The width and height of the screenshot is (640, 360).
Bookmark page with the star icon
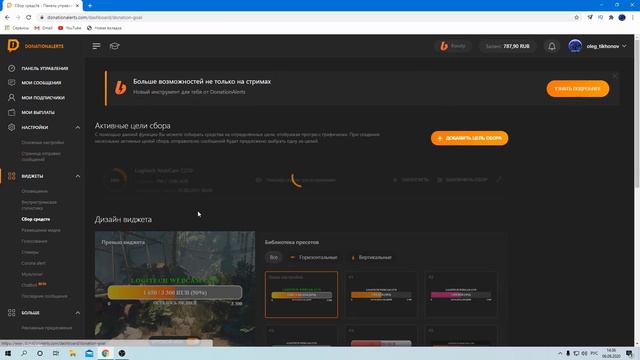coord(577,18)
